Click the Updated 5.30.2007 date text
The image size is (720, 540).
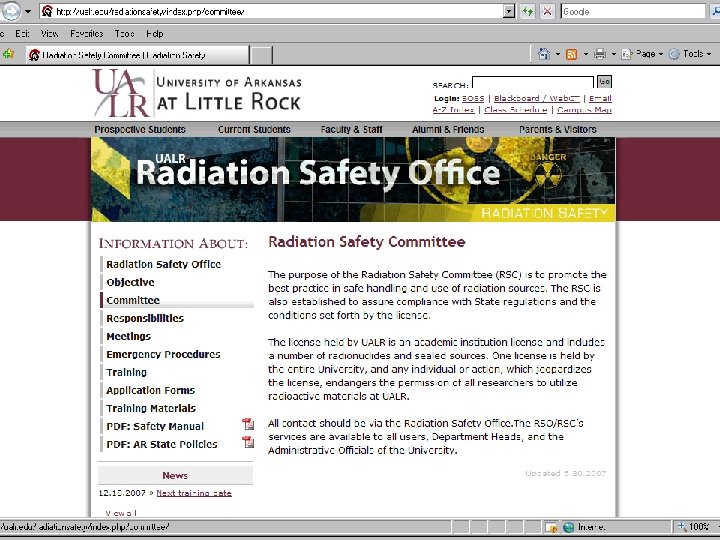566,473
